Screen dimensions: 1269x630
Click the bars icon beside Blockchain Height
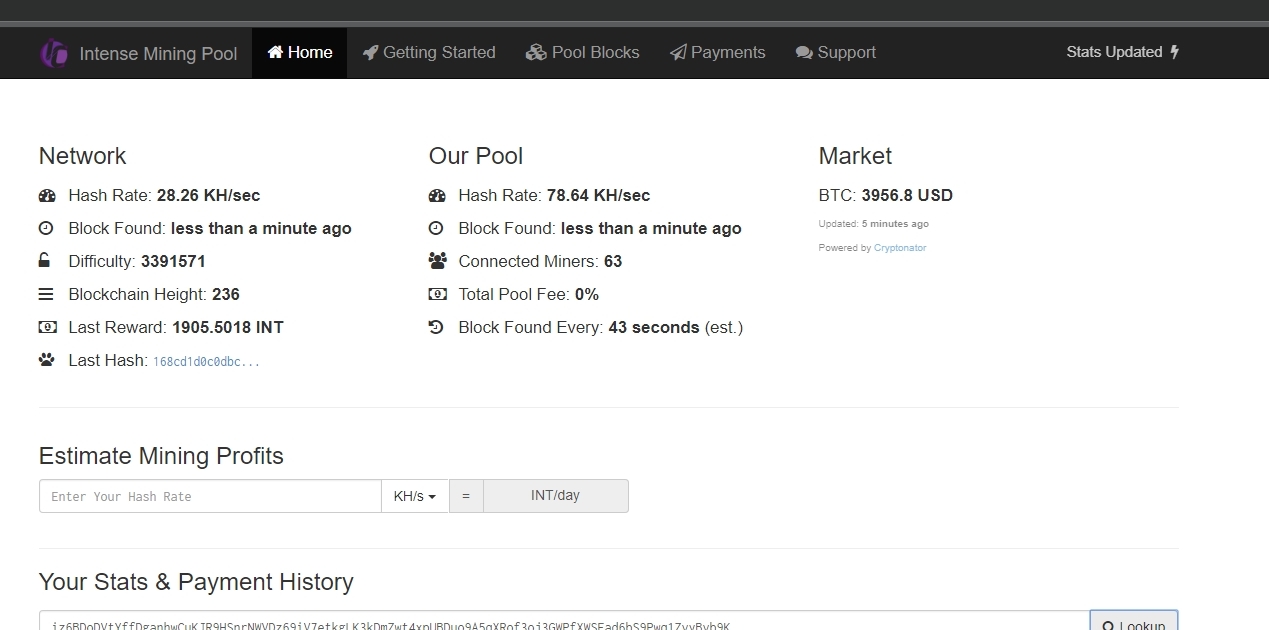(x=46, y=294)
